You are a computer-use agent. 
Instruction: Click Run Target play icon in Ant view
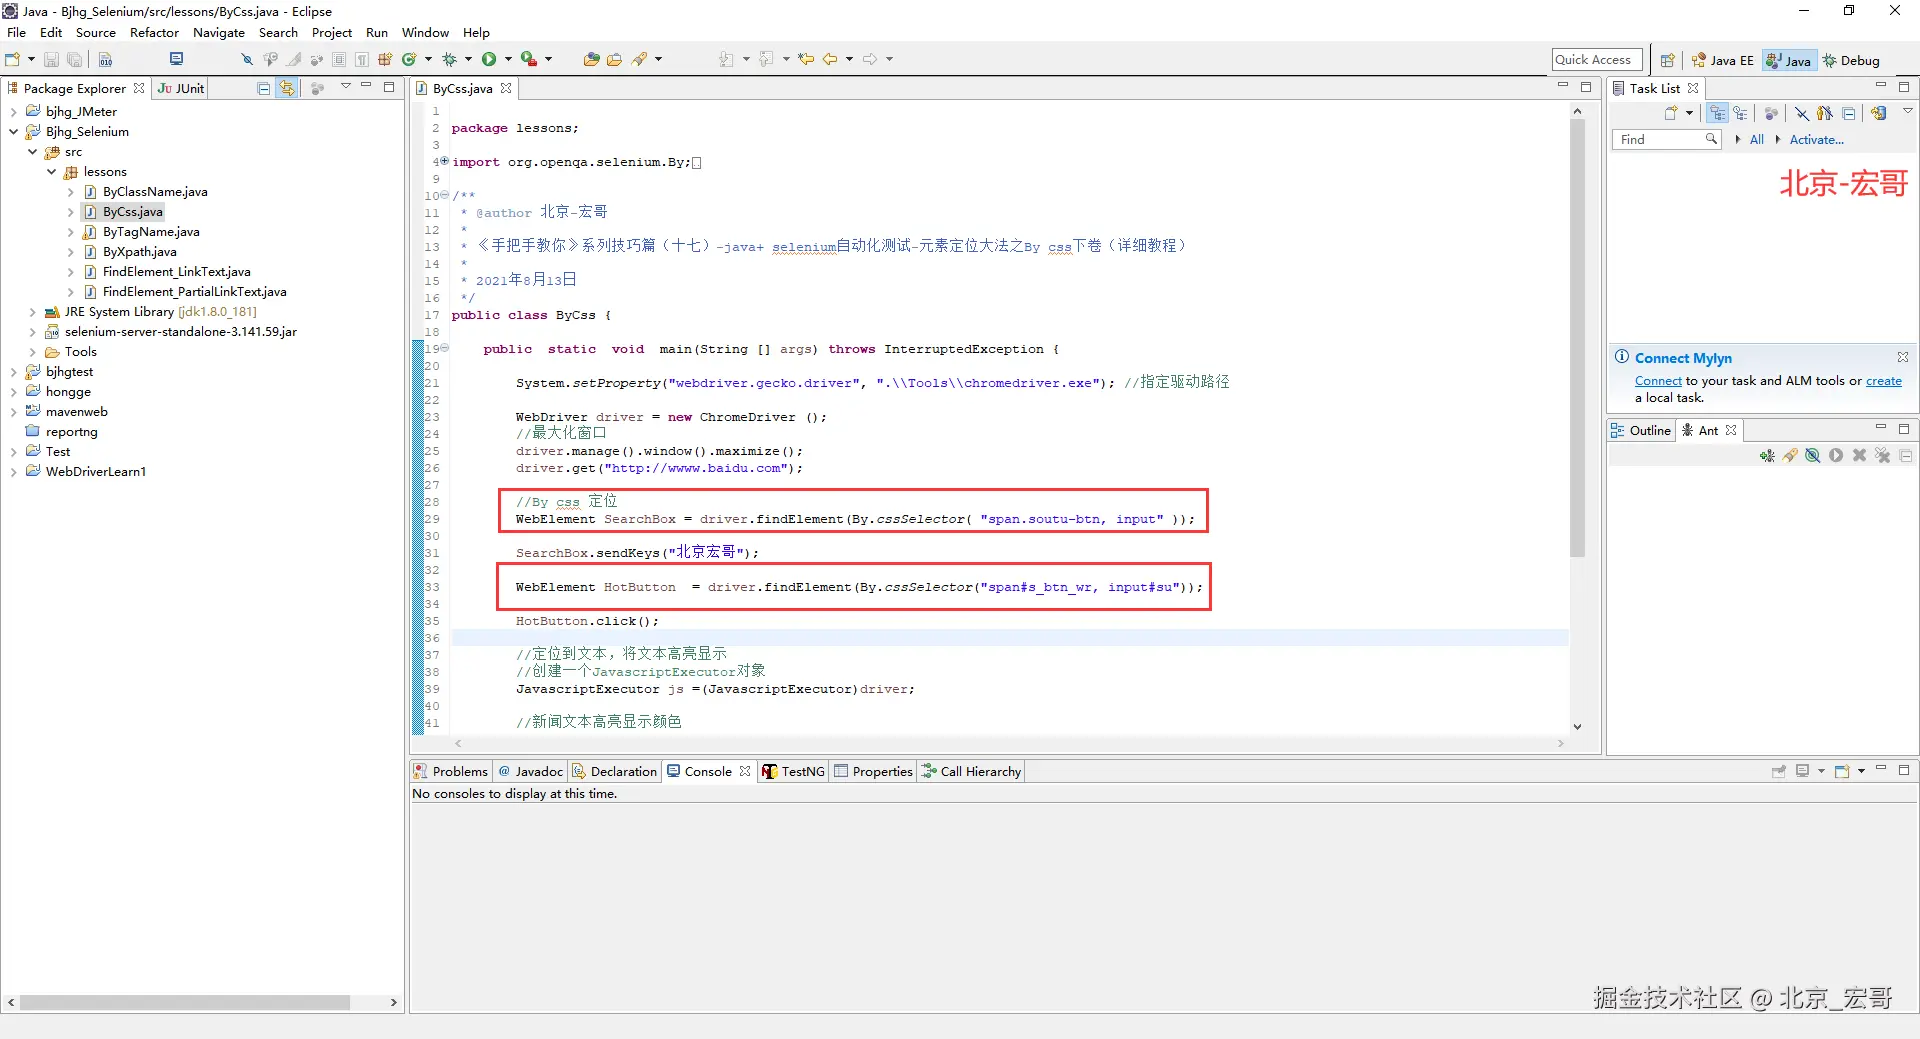tap(1836, 456)
